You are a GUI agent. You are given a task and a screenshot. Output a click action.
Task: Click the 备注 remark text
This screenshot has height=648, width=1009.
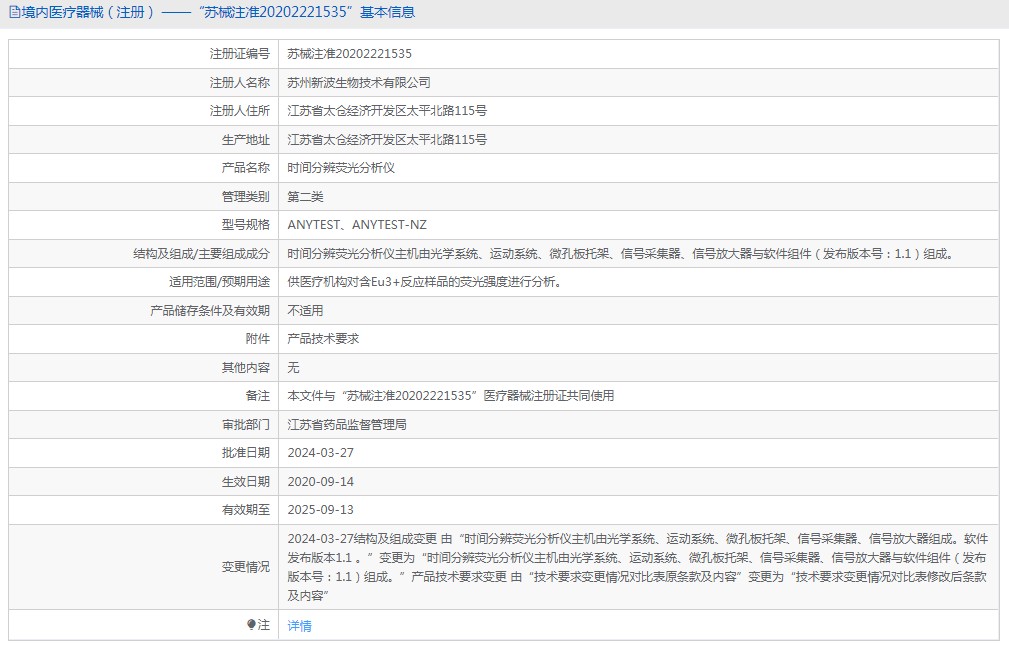click(x=450, y=396)
